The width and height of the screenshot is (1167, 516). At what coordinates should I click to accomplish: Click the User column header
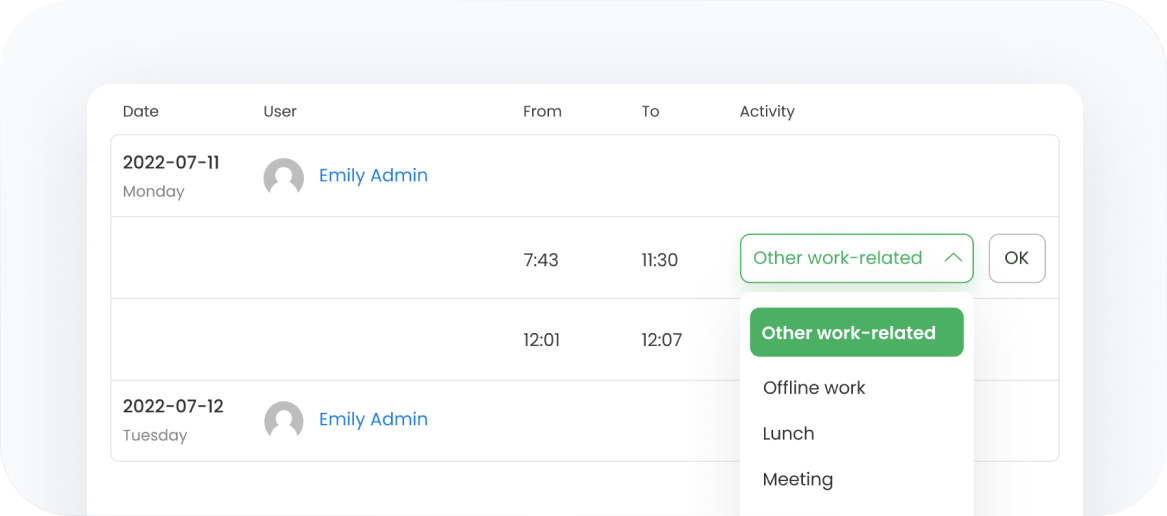point(280,112)
